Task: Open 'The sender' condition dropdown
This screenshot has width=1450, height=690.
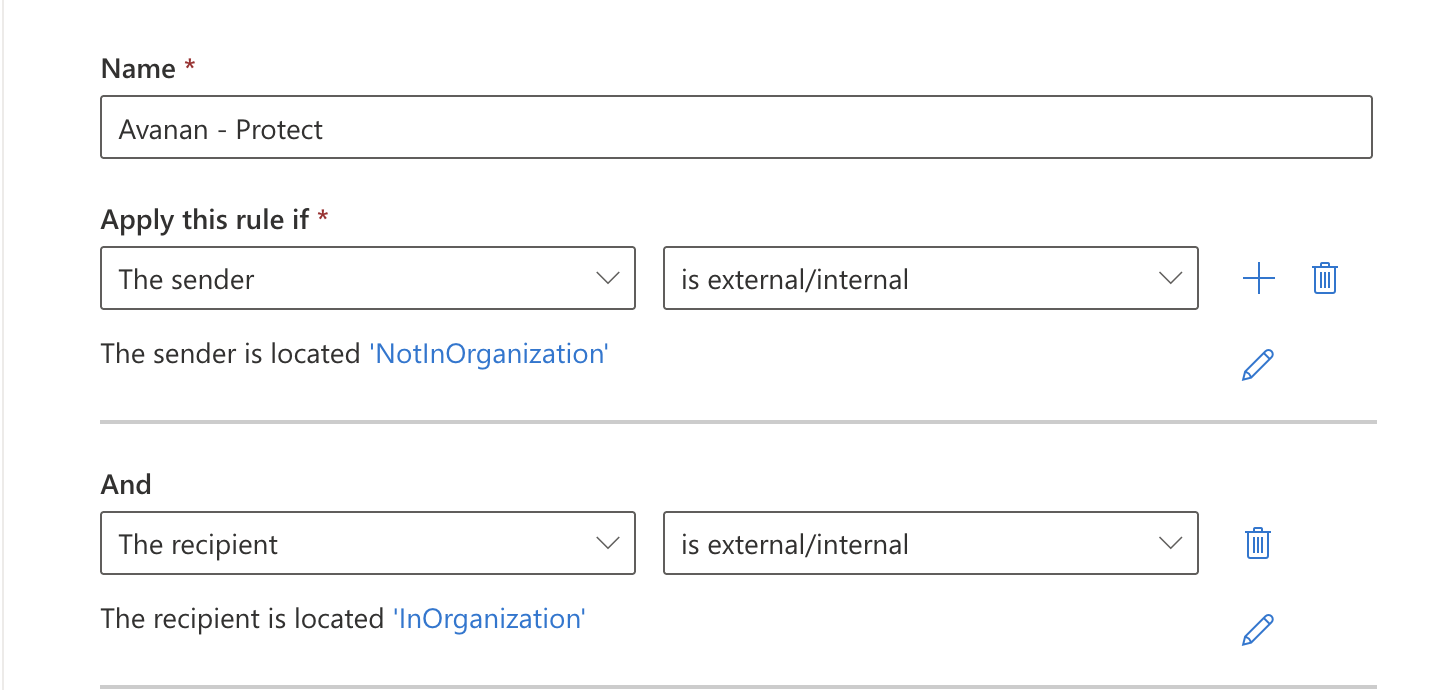Action: [x=368, y=278]
